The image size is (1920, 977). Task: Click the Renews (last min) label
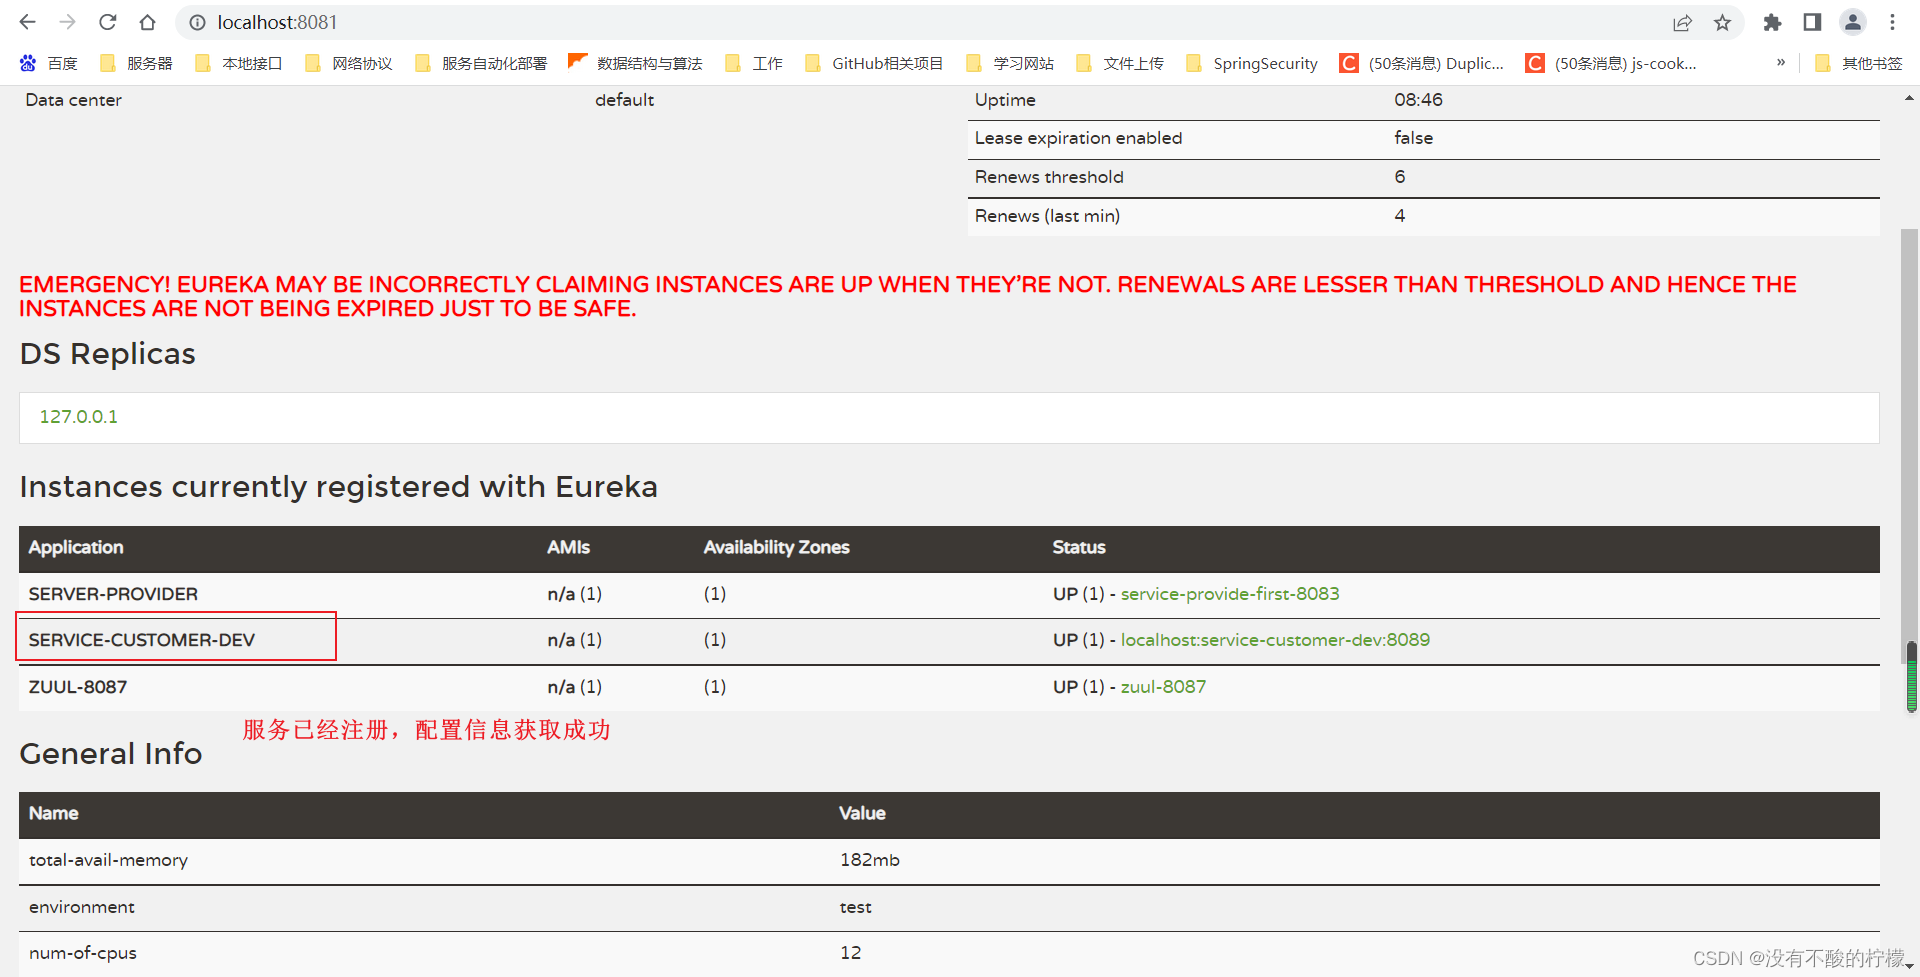1047,216
